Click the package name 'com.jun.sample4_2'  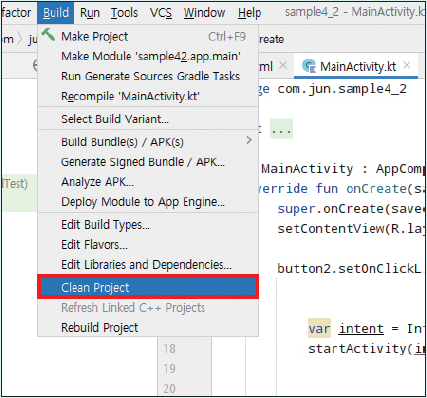(x=342, y=89)
